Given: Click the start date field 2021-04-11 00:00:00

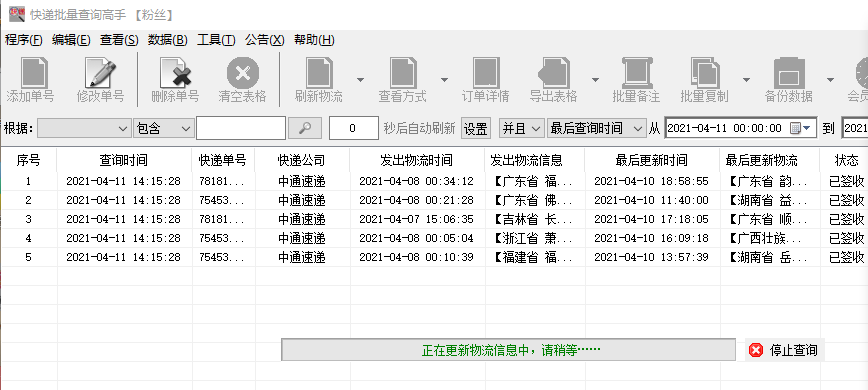Looking at the screenshot, I should coord(741,128).
